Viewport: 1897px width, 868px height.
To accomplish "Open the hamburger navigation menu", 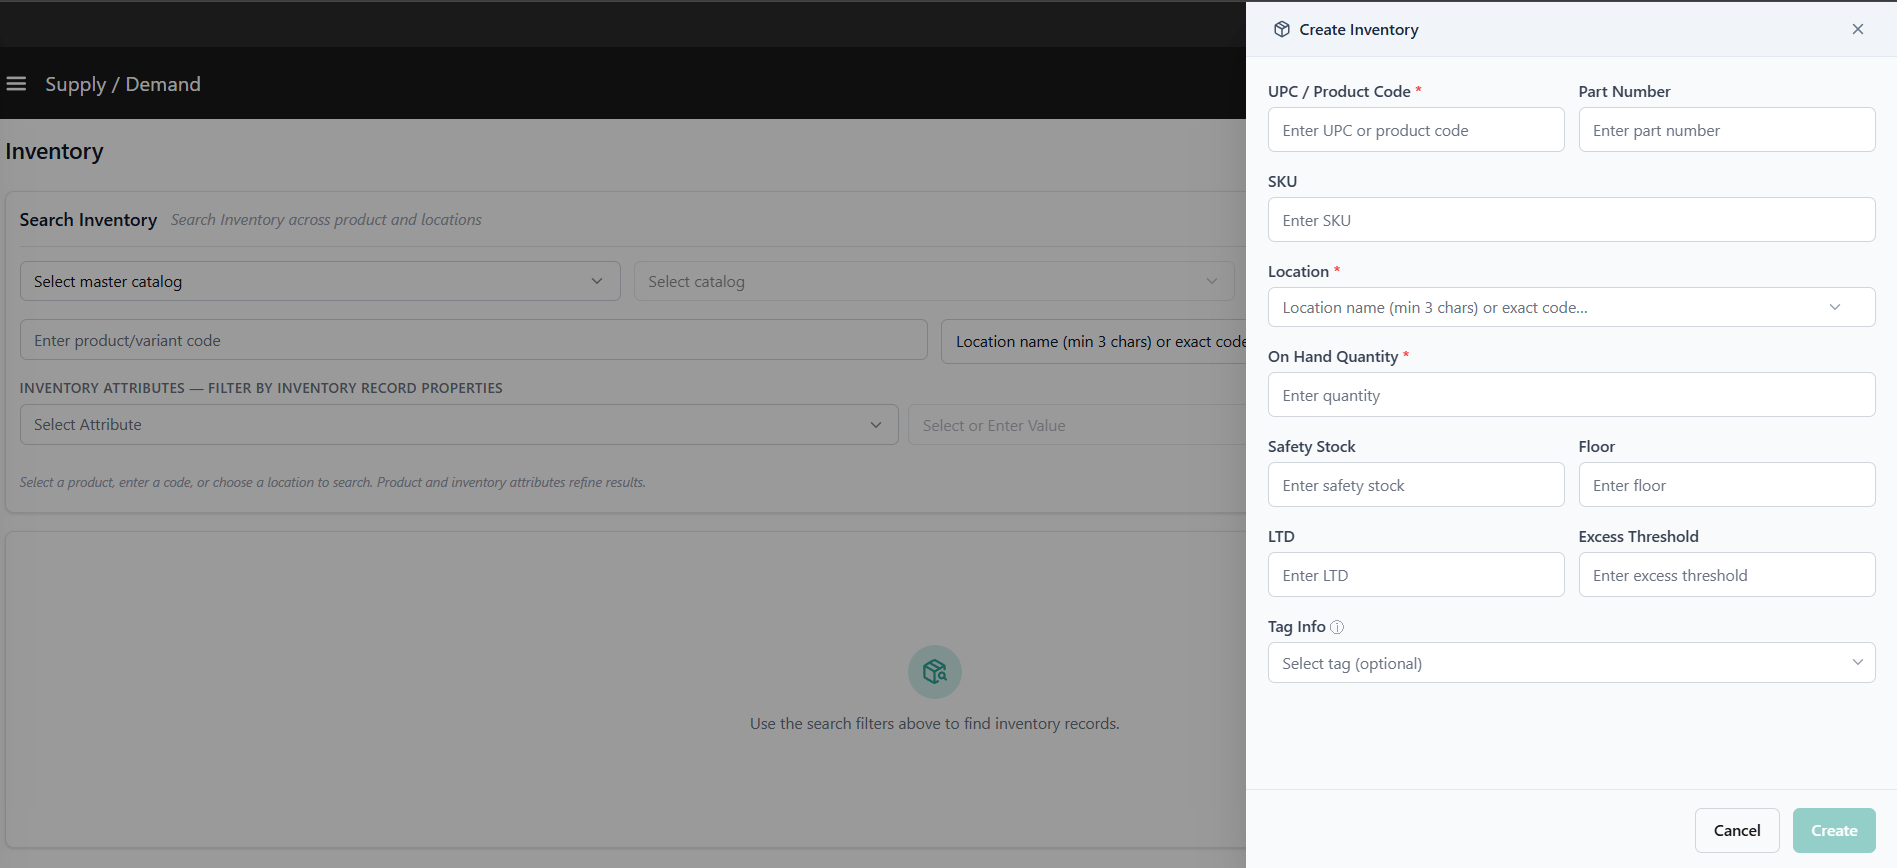I will [x=16, y=84].
